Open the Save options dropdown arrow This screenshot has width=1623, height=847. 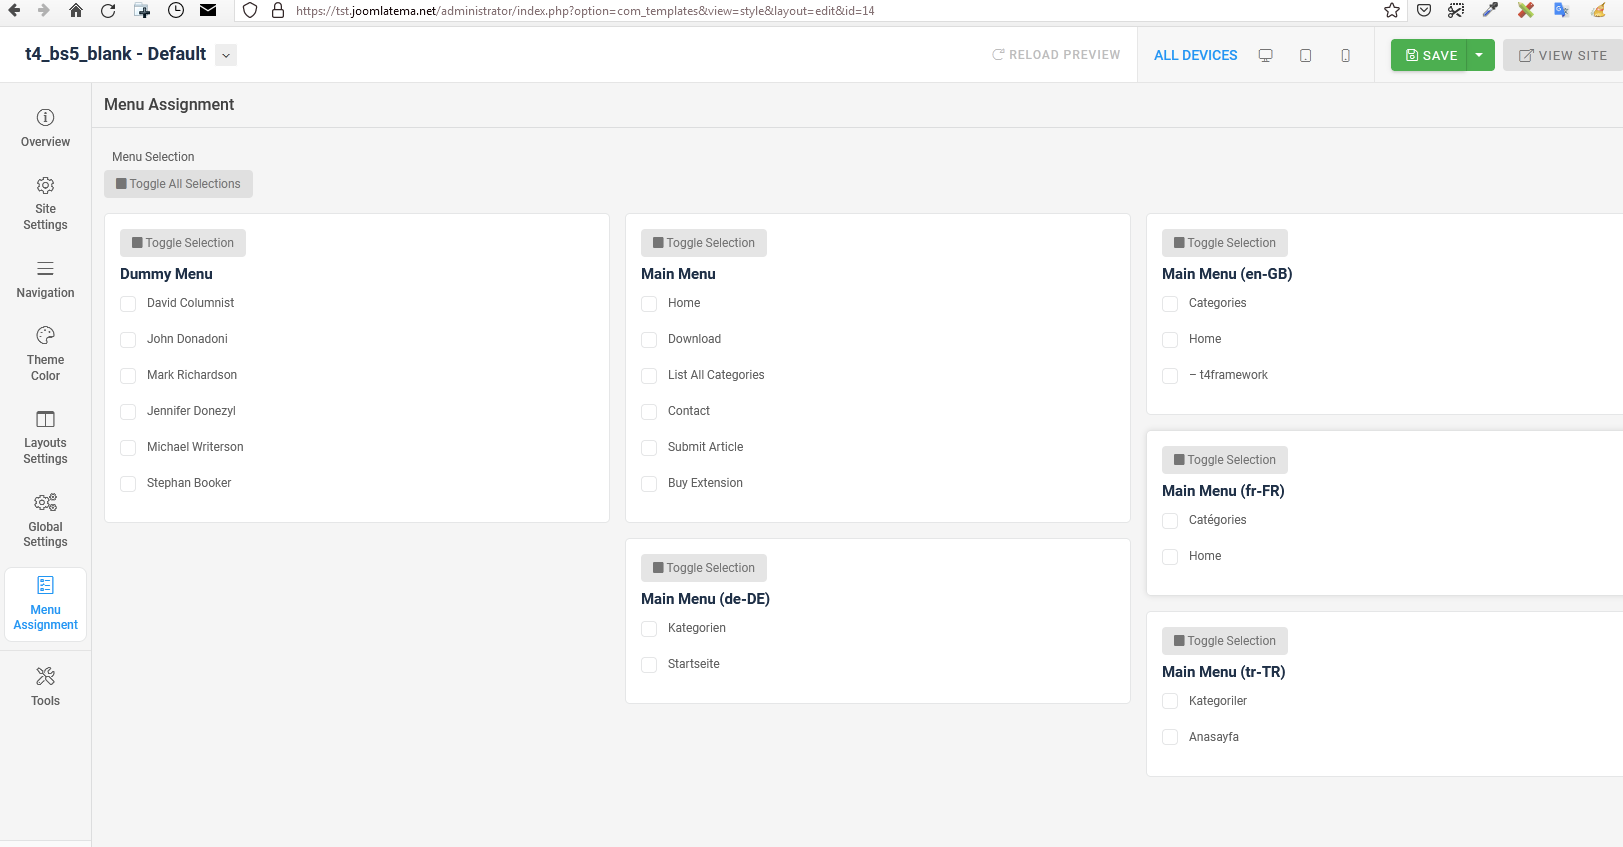tap(1480, 55)
